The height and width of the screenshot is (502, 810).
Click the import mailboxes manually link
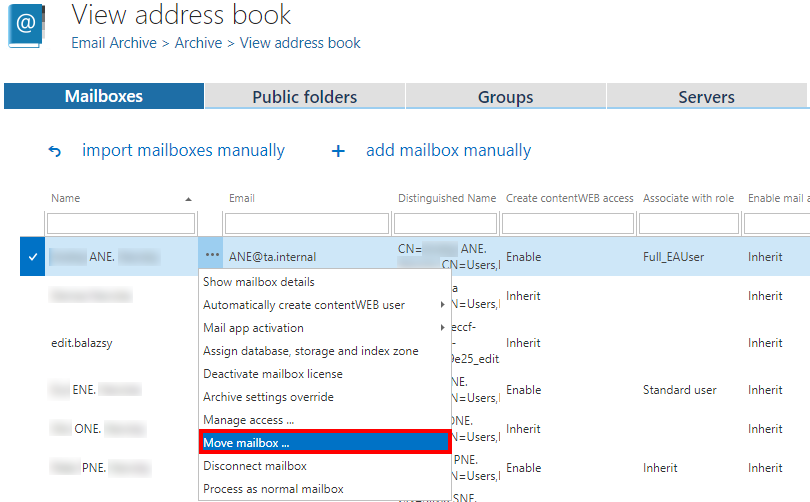183,151
